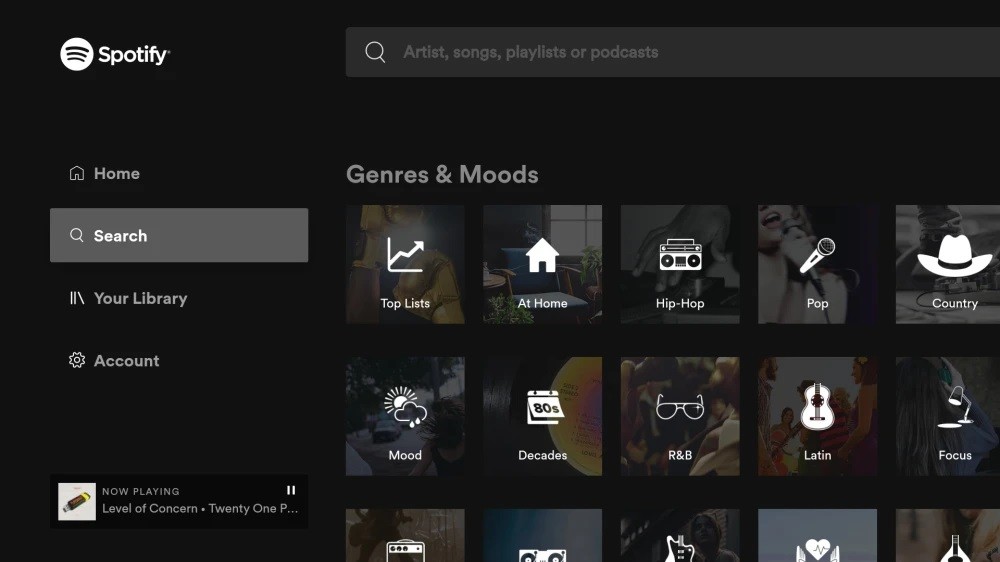Select the Hip-Hop boombox tile
Viewport: 1000px width, 562px height.
[680, 264]
